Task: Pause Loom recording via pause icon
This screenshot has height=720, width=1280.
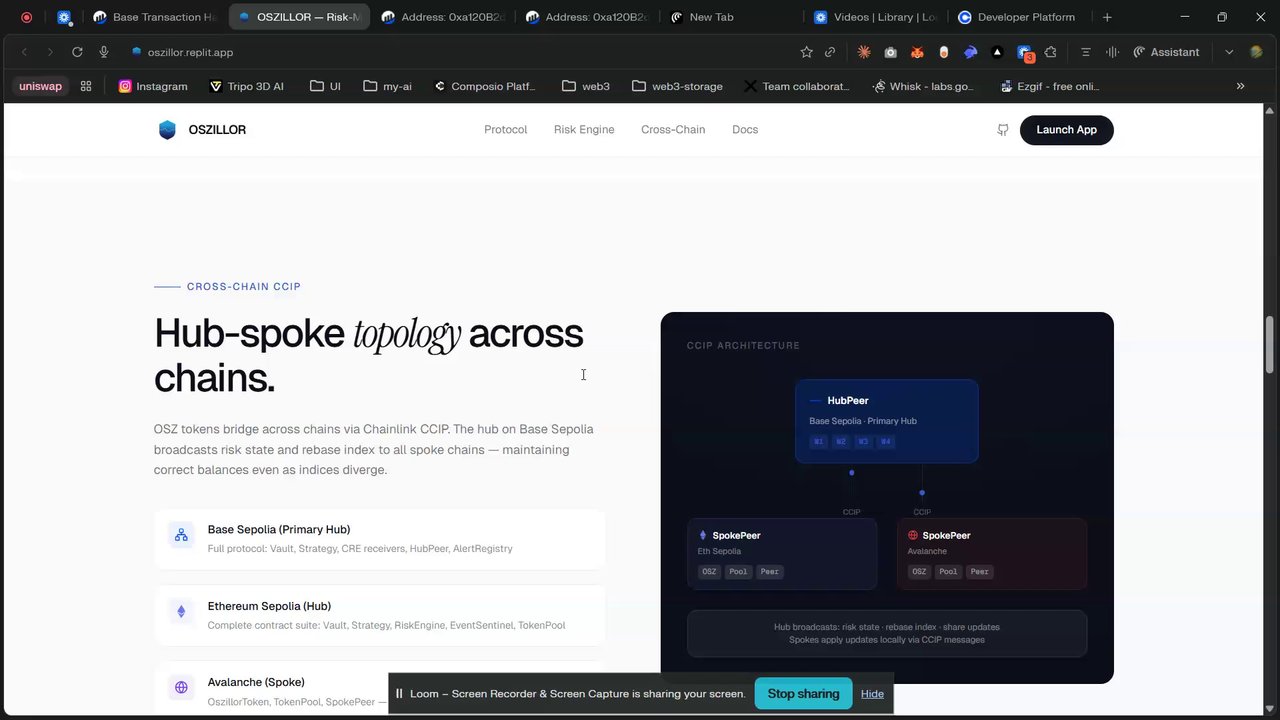Action: 399,694
